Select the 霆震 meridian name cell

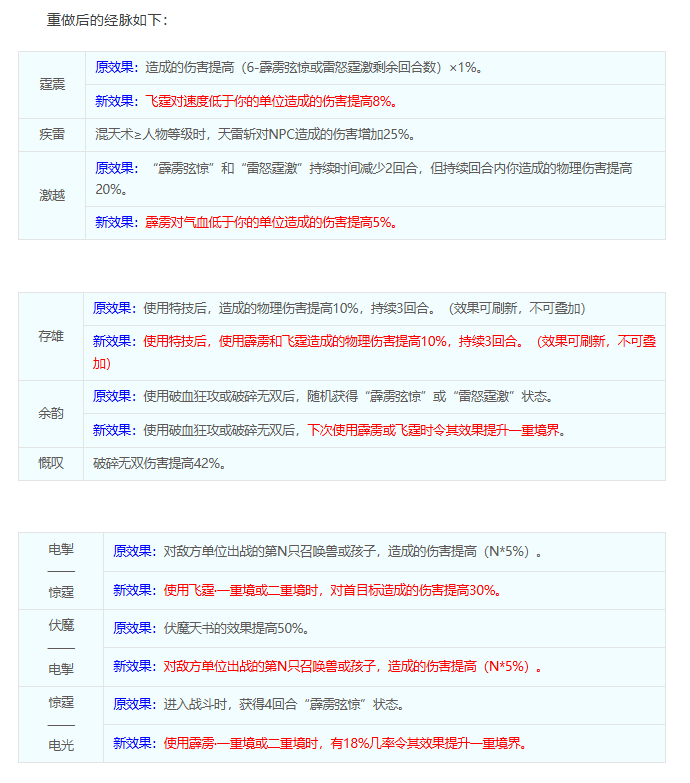click(x=51, y=84)
